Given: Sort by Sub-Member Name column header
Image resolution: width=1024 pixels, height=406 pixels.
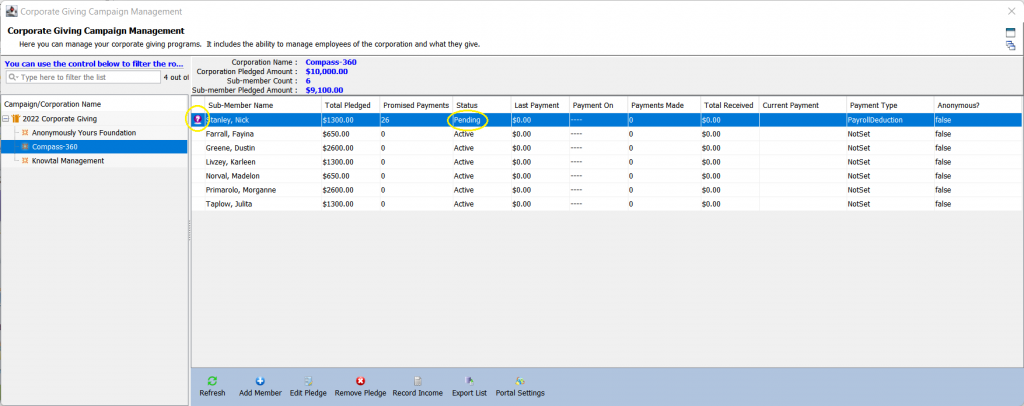Looking at the screenshot, I should click(263, 105).
